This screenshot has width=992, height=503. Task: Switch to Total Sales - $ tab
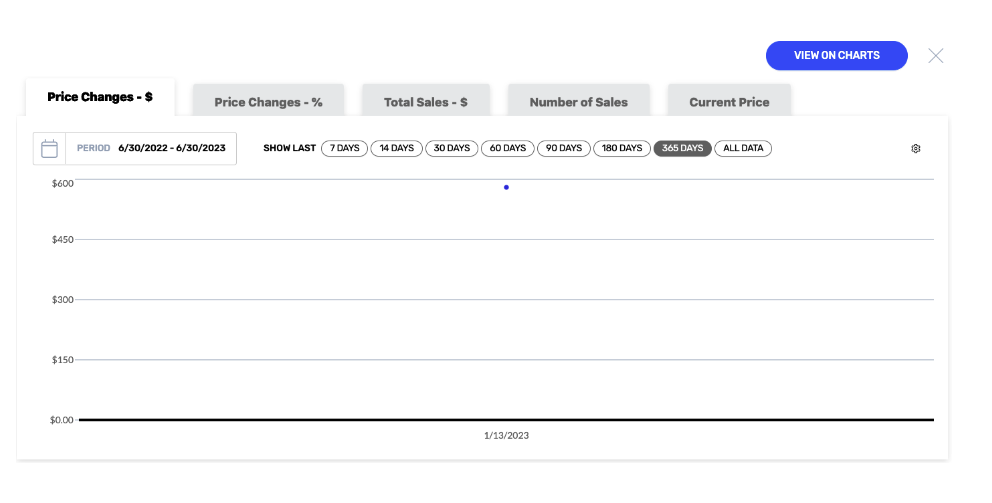pyautogui.click(x=426, y=102)
